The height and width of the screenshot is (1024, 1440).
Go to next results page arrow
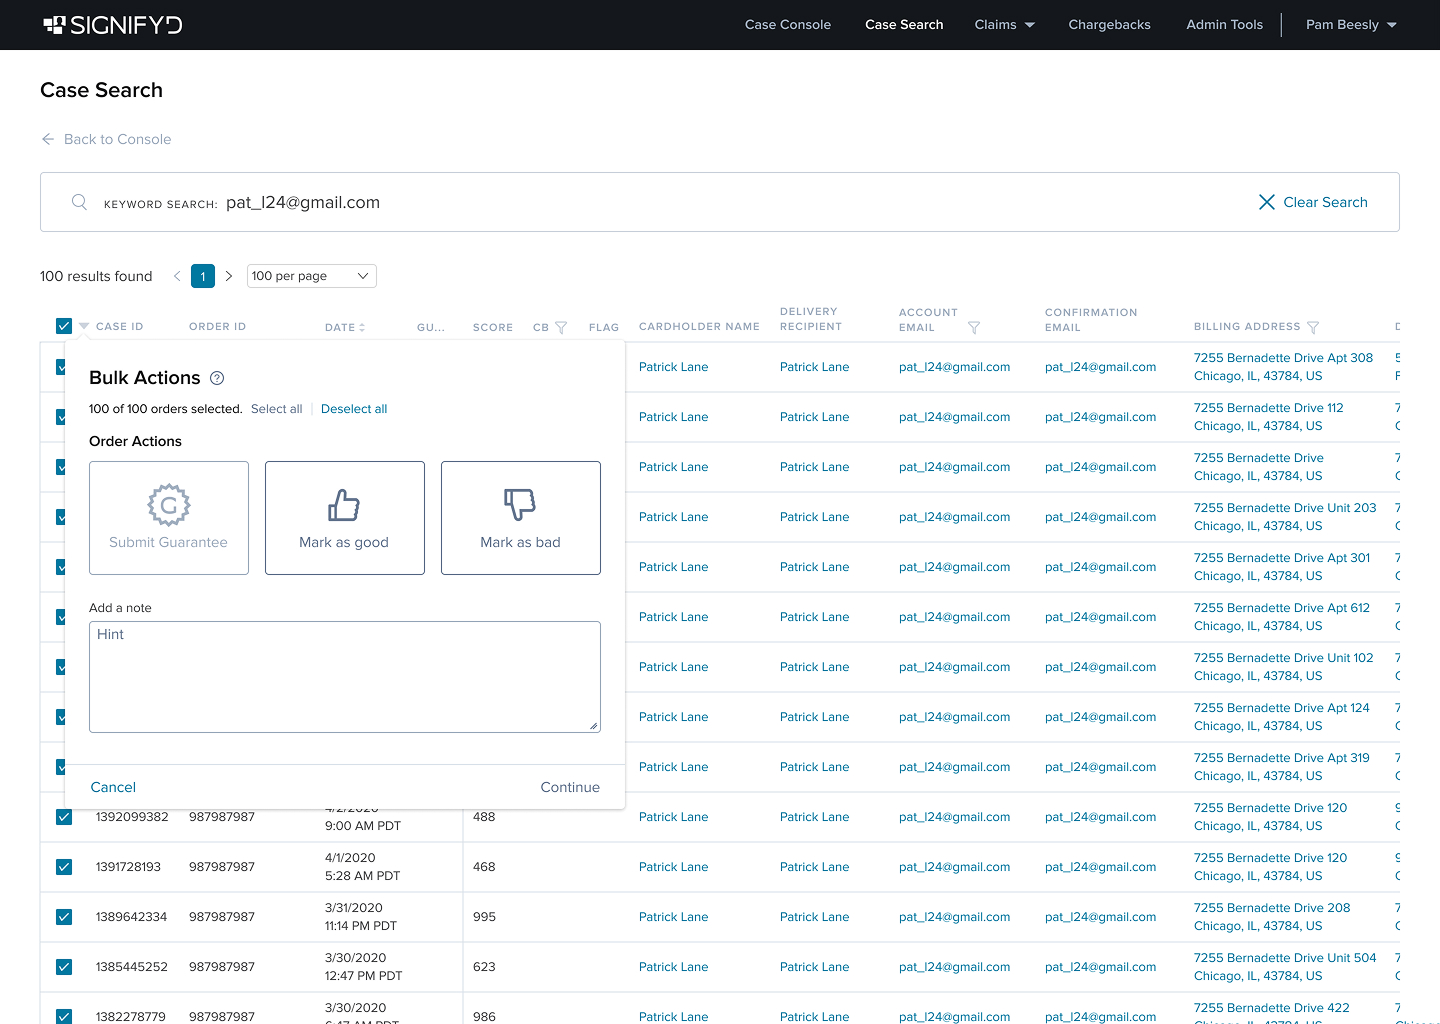(229, 276)
